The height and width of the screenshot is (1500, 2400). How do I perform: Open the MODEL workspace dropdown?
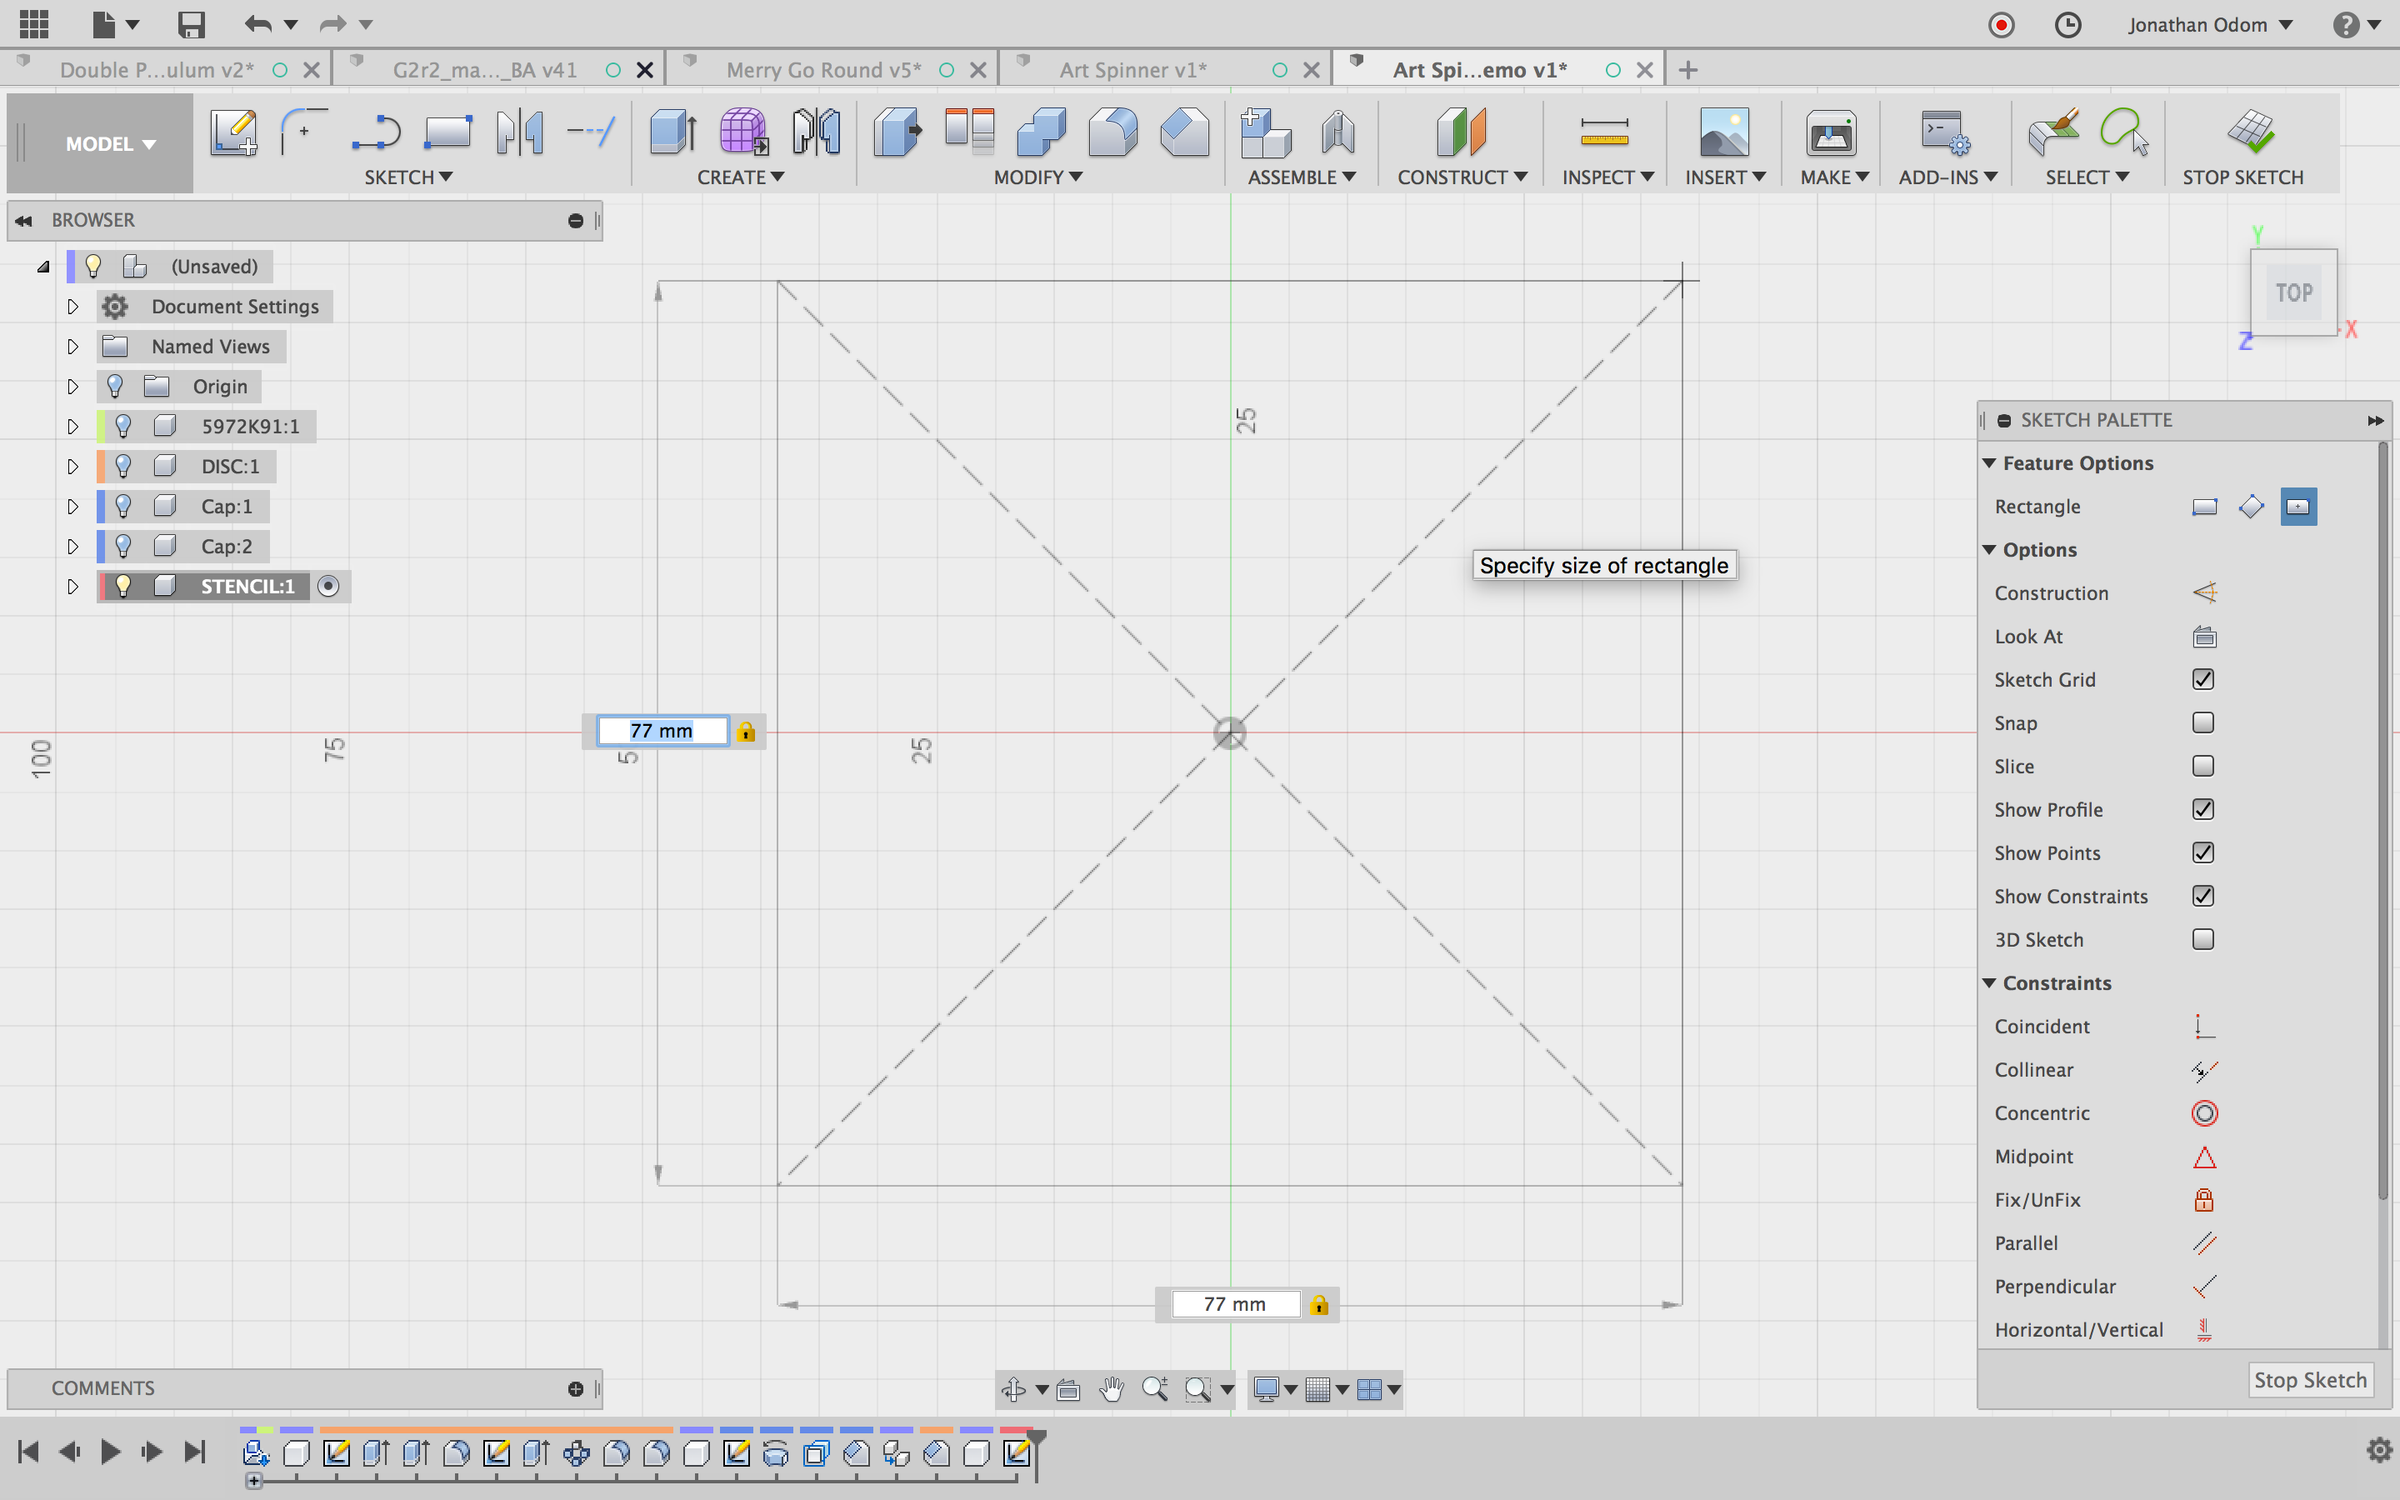[x=110, y=144]
